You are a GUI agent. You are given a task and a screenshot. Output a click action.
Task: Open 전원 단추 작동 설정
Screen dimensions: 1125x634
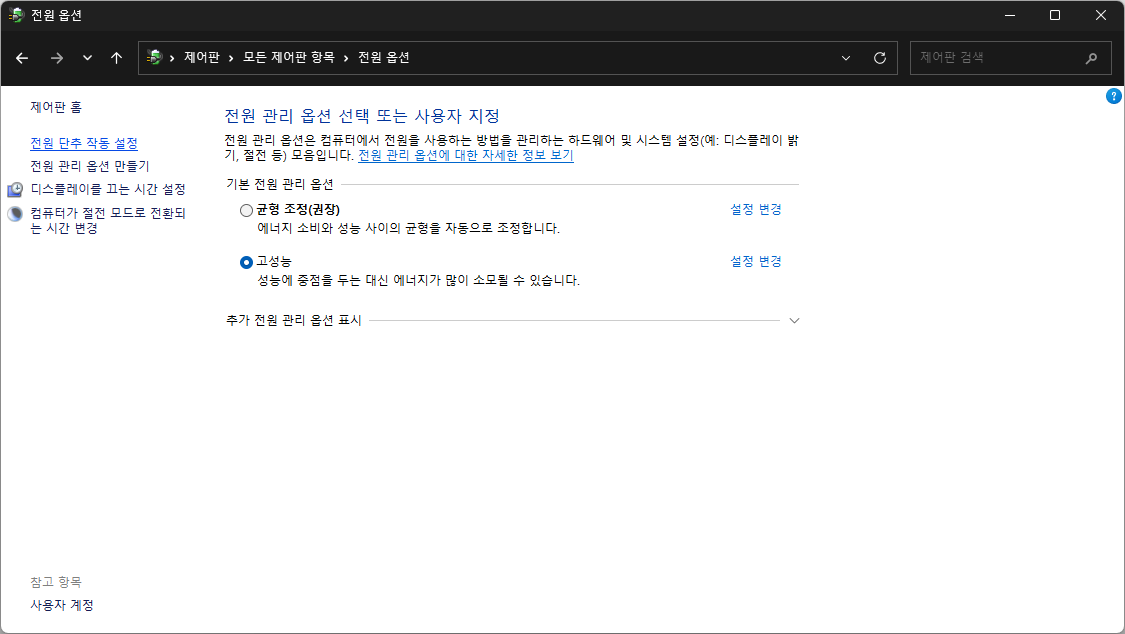(84, 143)
